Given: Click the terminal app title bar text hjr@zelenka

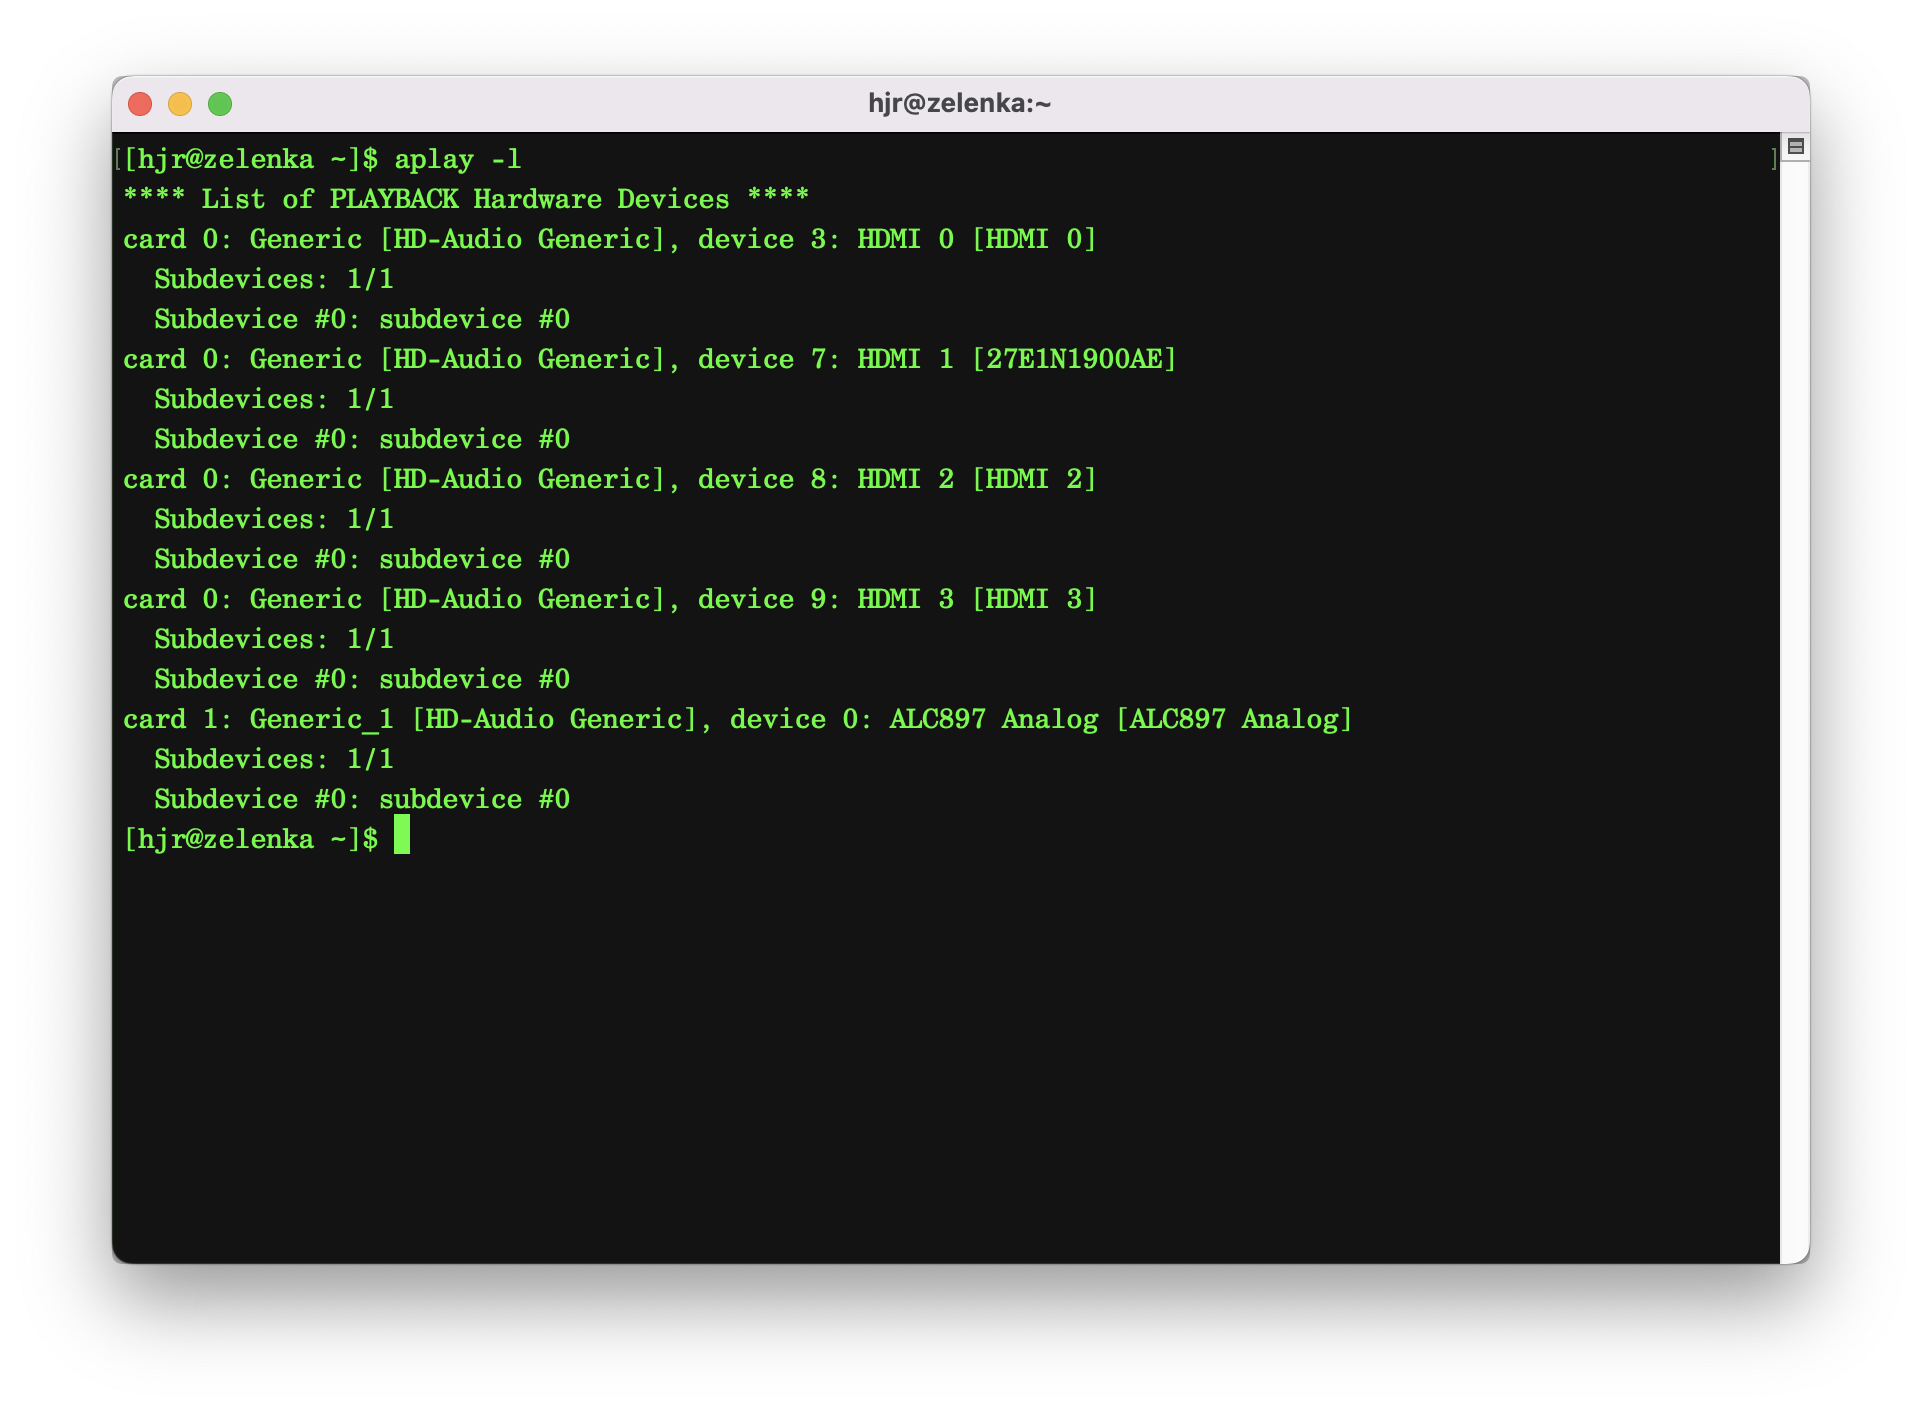Looking at the screenshot, I should pos(959,102).
